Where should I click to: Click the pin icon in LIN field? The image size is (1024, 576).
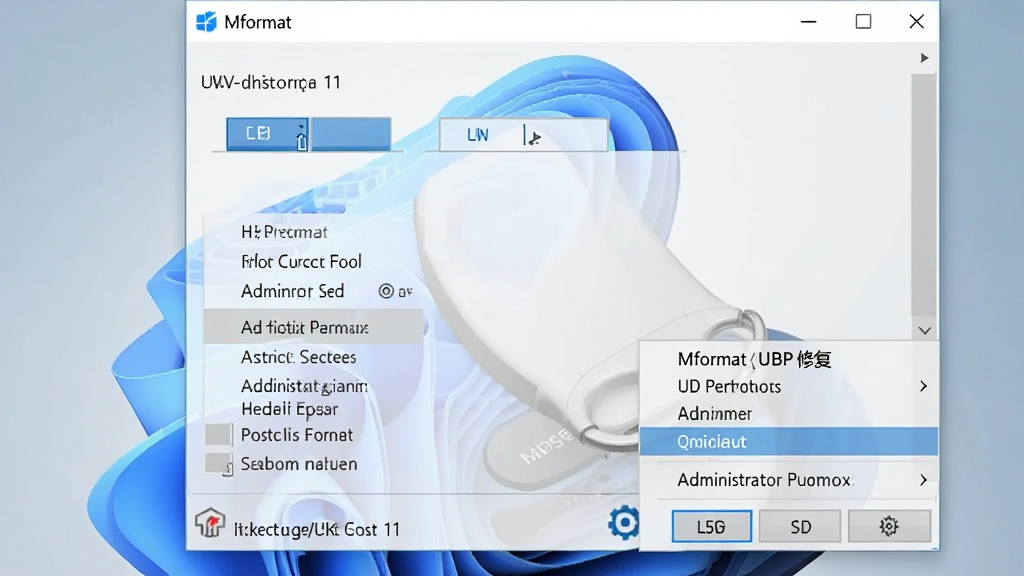pos(534,137)
